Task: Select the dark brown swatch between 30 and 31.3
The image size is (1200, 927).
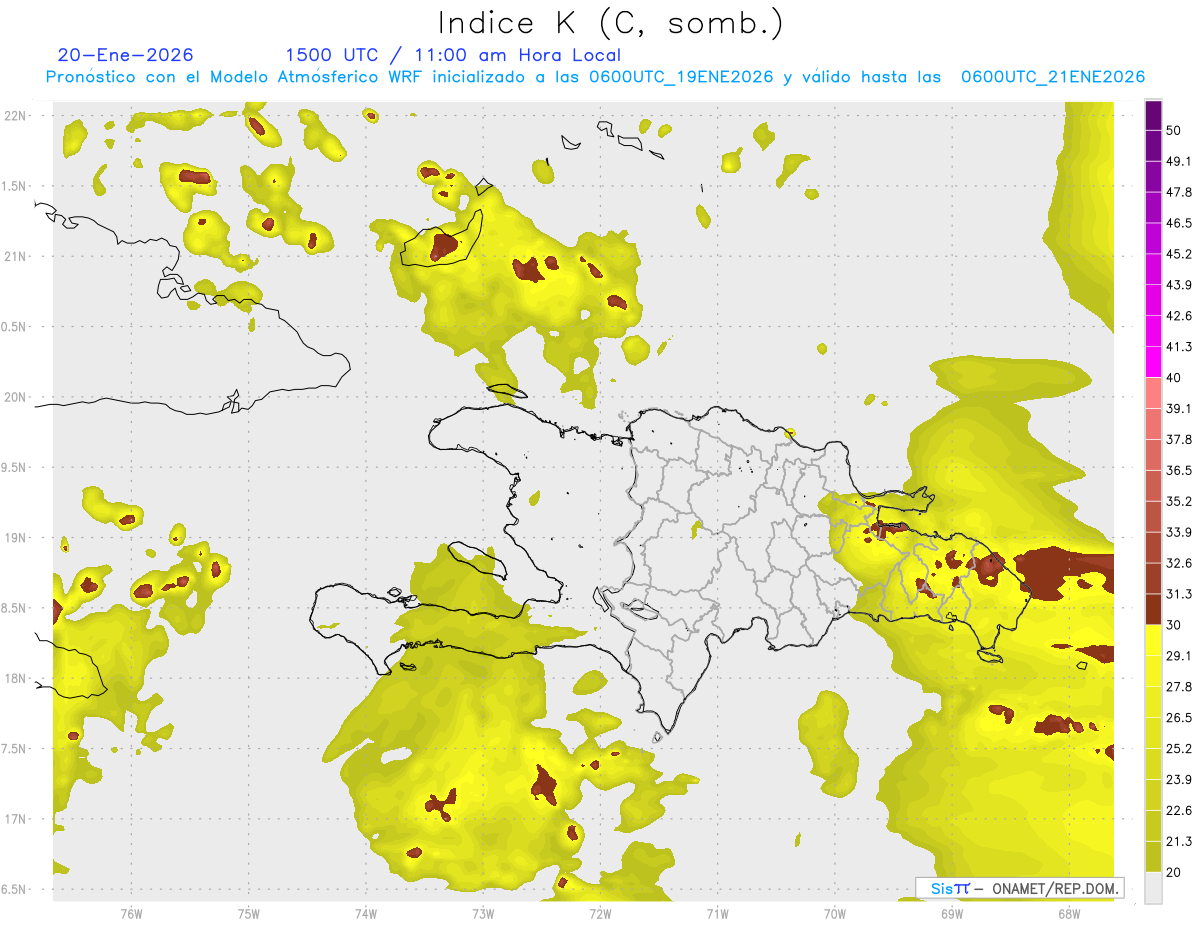Action: coord(1153,609)
